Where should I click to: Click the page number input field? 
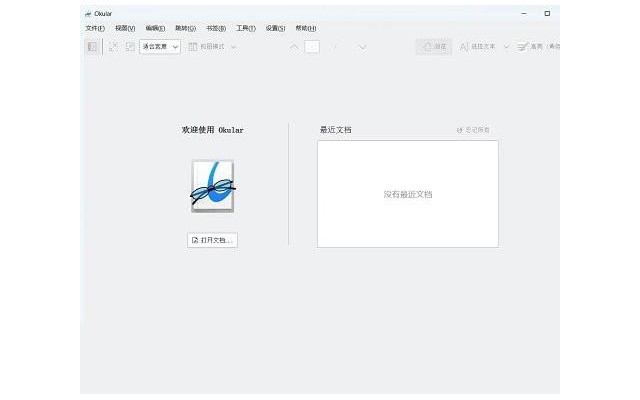click(312, 47)
